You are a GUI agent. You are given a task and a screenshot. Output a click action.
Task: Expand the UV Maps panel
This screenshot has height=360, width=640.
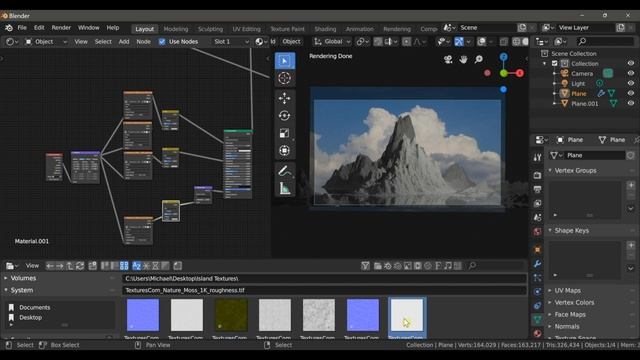550,291
